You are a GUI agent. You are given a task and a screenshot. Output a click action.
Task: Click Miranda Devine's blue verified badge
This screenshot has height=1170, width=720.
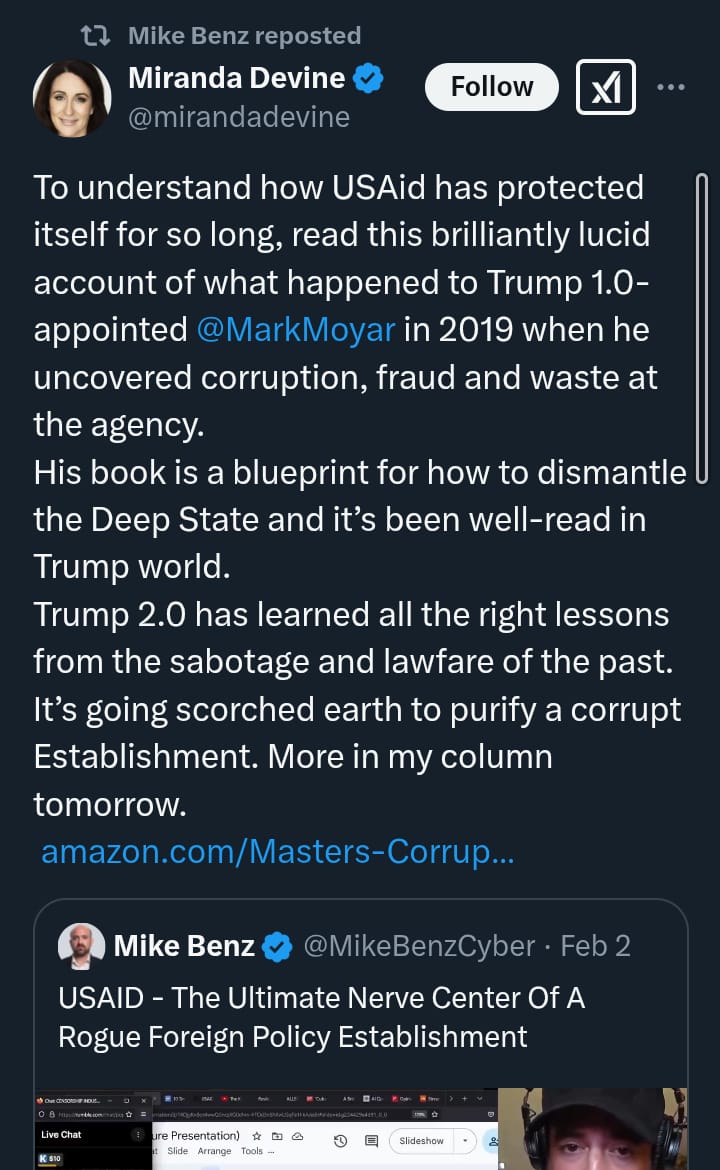click(x=369, y=78)
